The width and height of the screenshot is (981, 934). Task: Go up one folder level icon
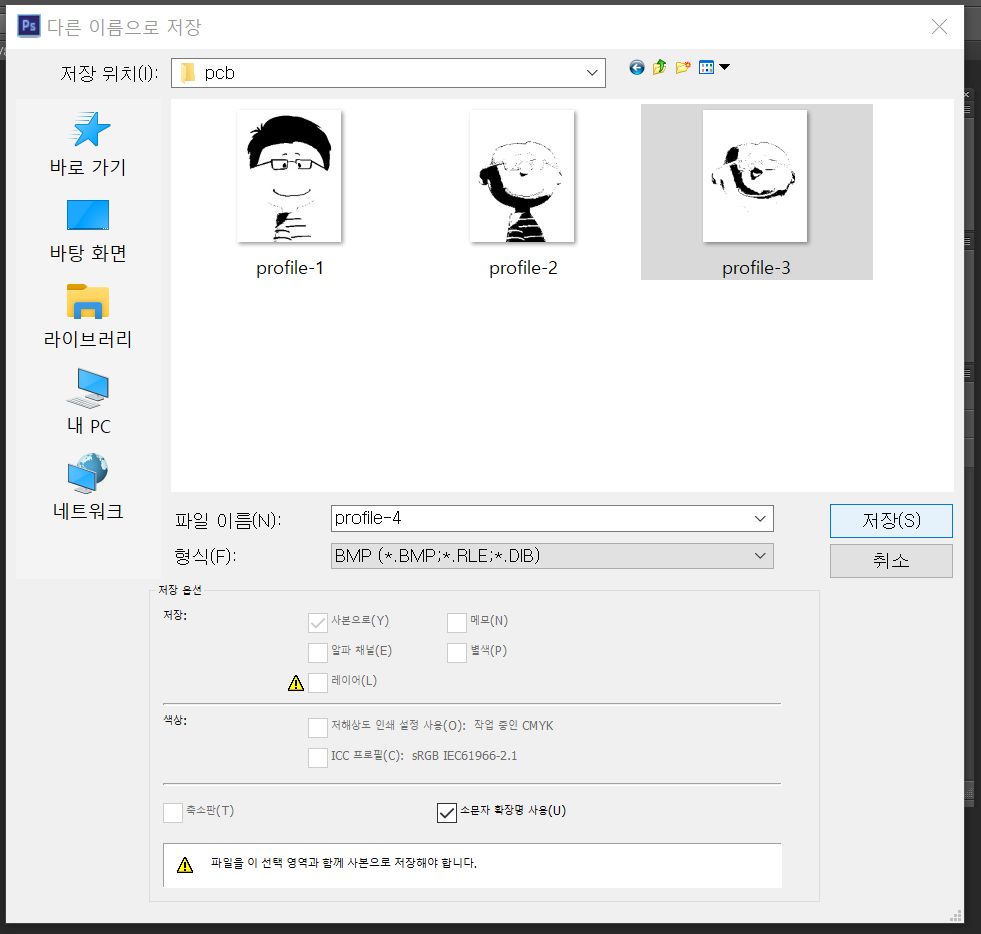point(659,68)
